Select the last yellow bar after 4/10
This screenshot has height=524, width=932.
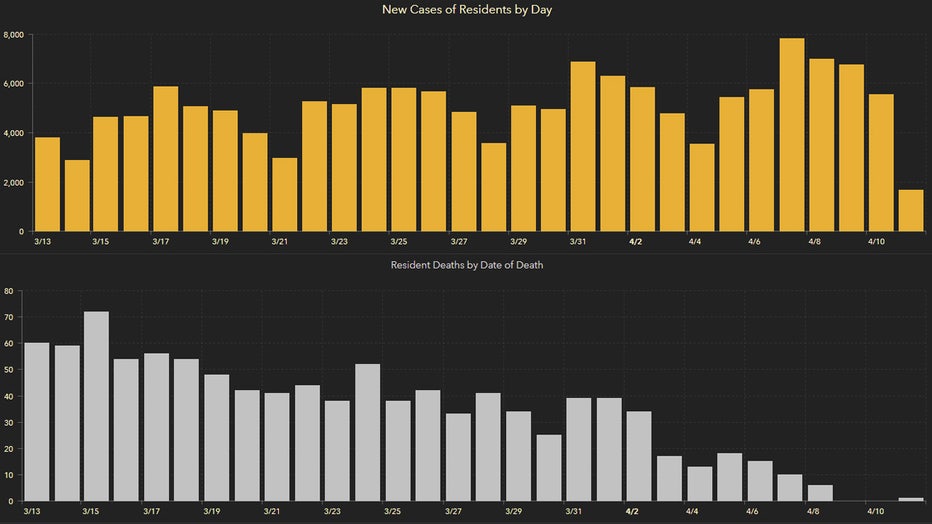[x=910, y=211]
